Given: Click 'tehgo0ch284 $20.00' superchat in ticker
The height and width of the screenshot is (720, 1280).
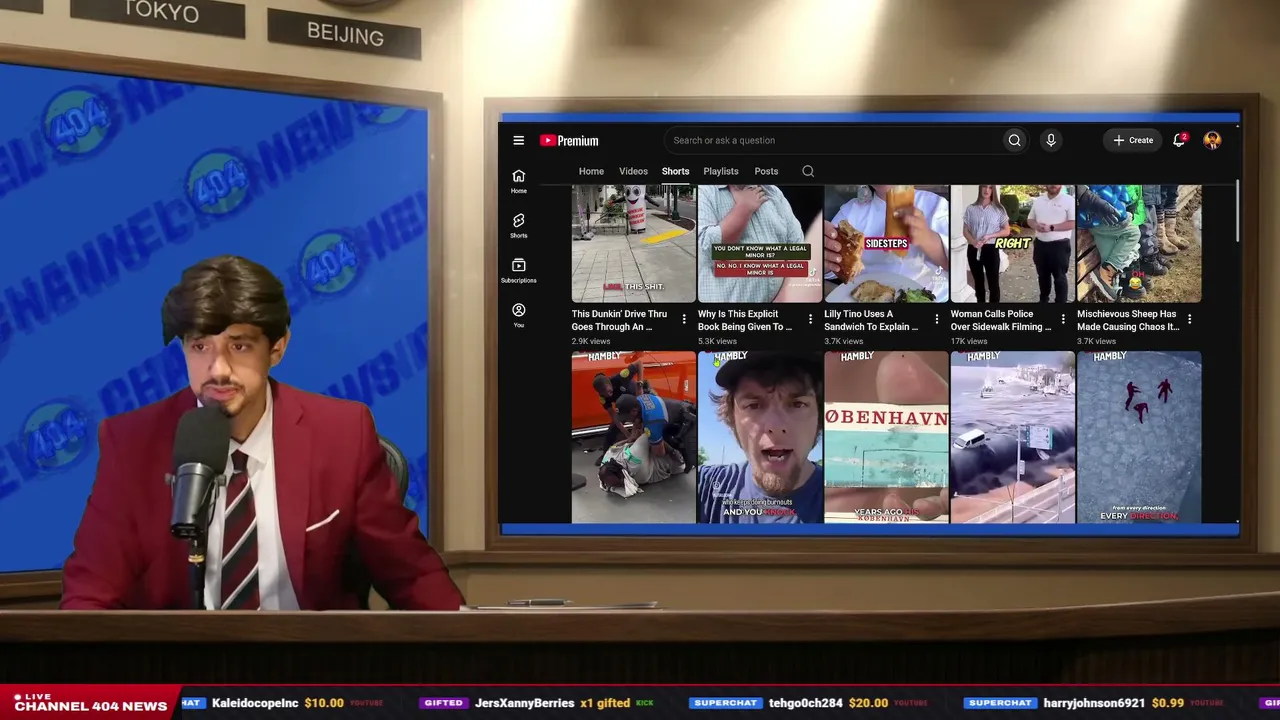Looking at the screenshot, I should click(x=828, y=703).
